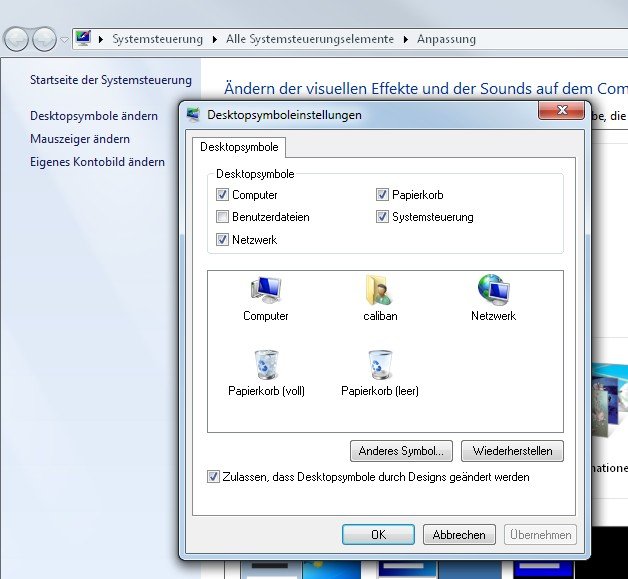This screenshot has height=579, width=628.
Task: Toggle allowing designs to change desktop icons
Action: (213, 477)
